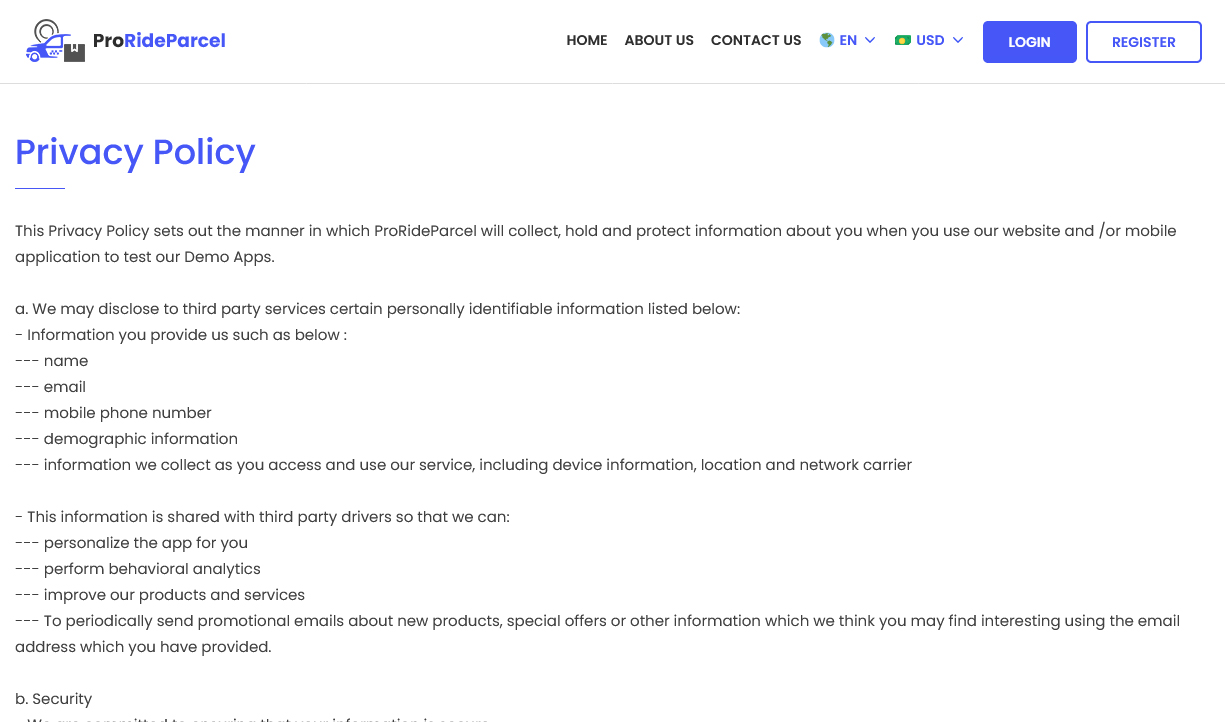Go to the HOME page
The width and height of the screenshot is (1225, 722).
587,40
